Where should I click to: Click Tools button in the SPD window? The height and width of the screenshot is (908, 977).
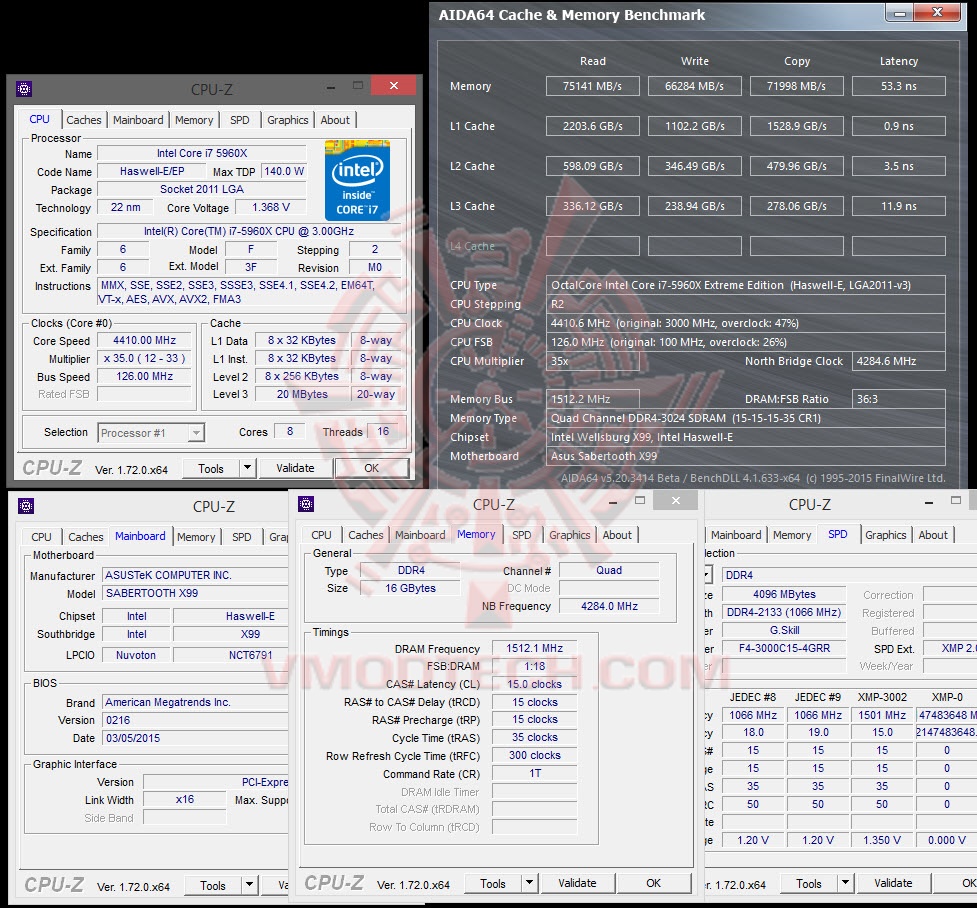tap(809, 884)
